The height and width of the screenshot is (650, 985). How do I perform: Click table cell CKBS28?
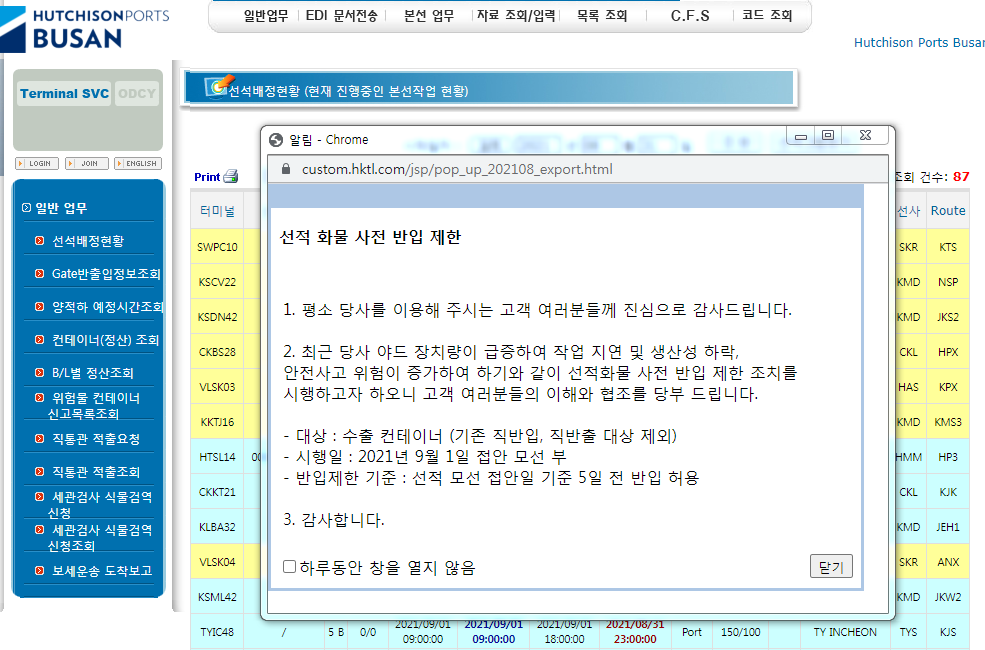(217, 352)
